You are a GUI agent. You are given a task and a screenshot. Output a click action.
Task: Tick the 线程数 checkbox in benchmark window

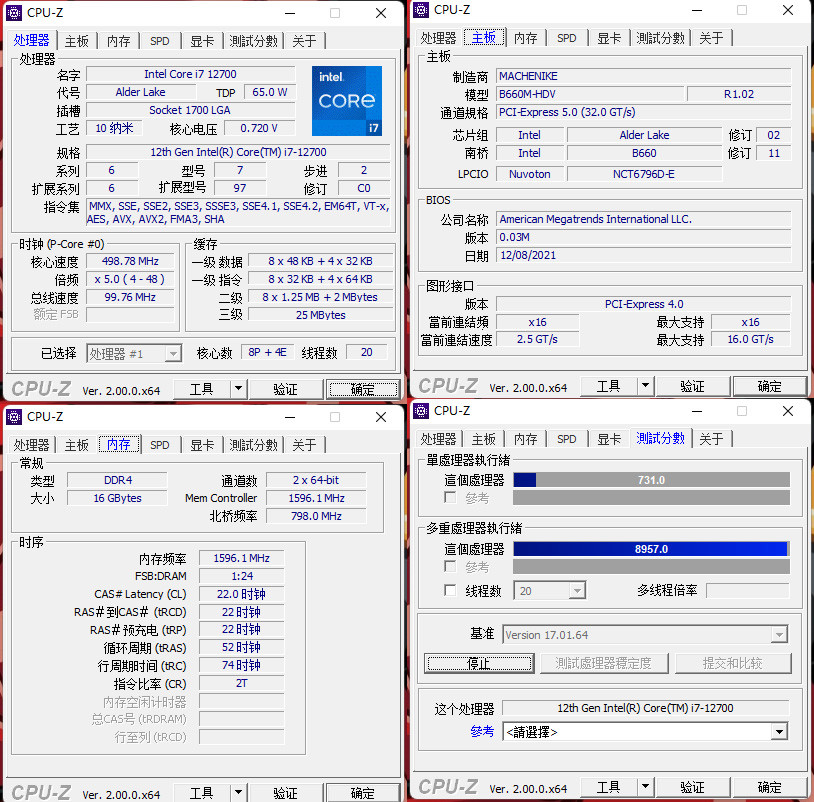point(450,590)
